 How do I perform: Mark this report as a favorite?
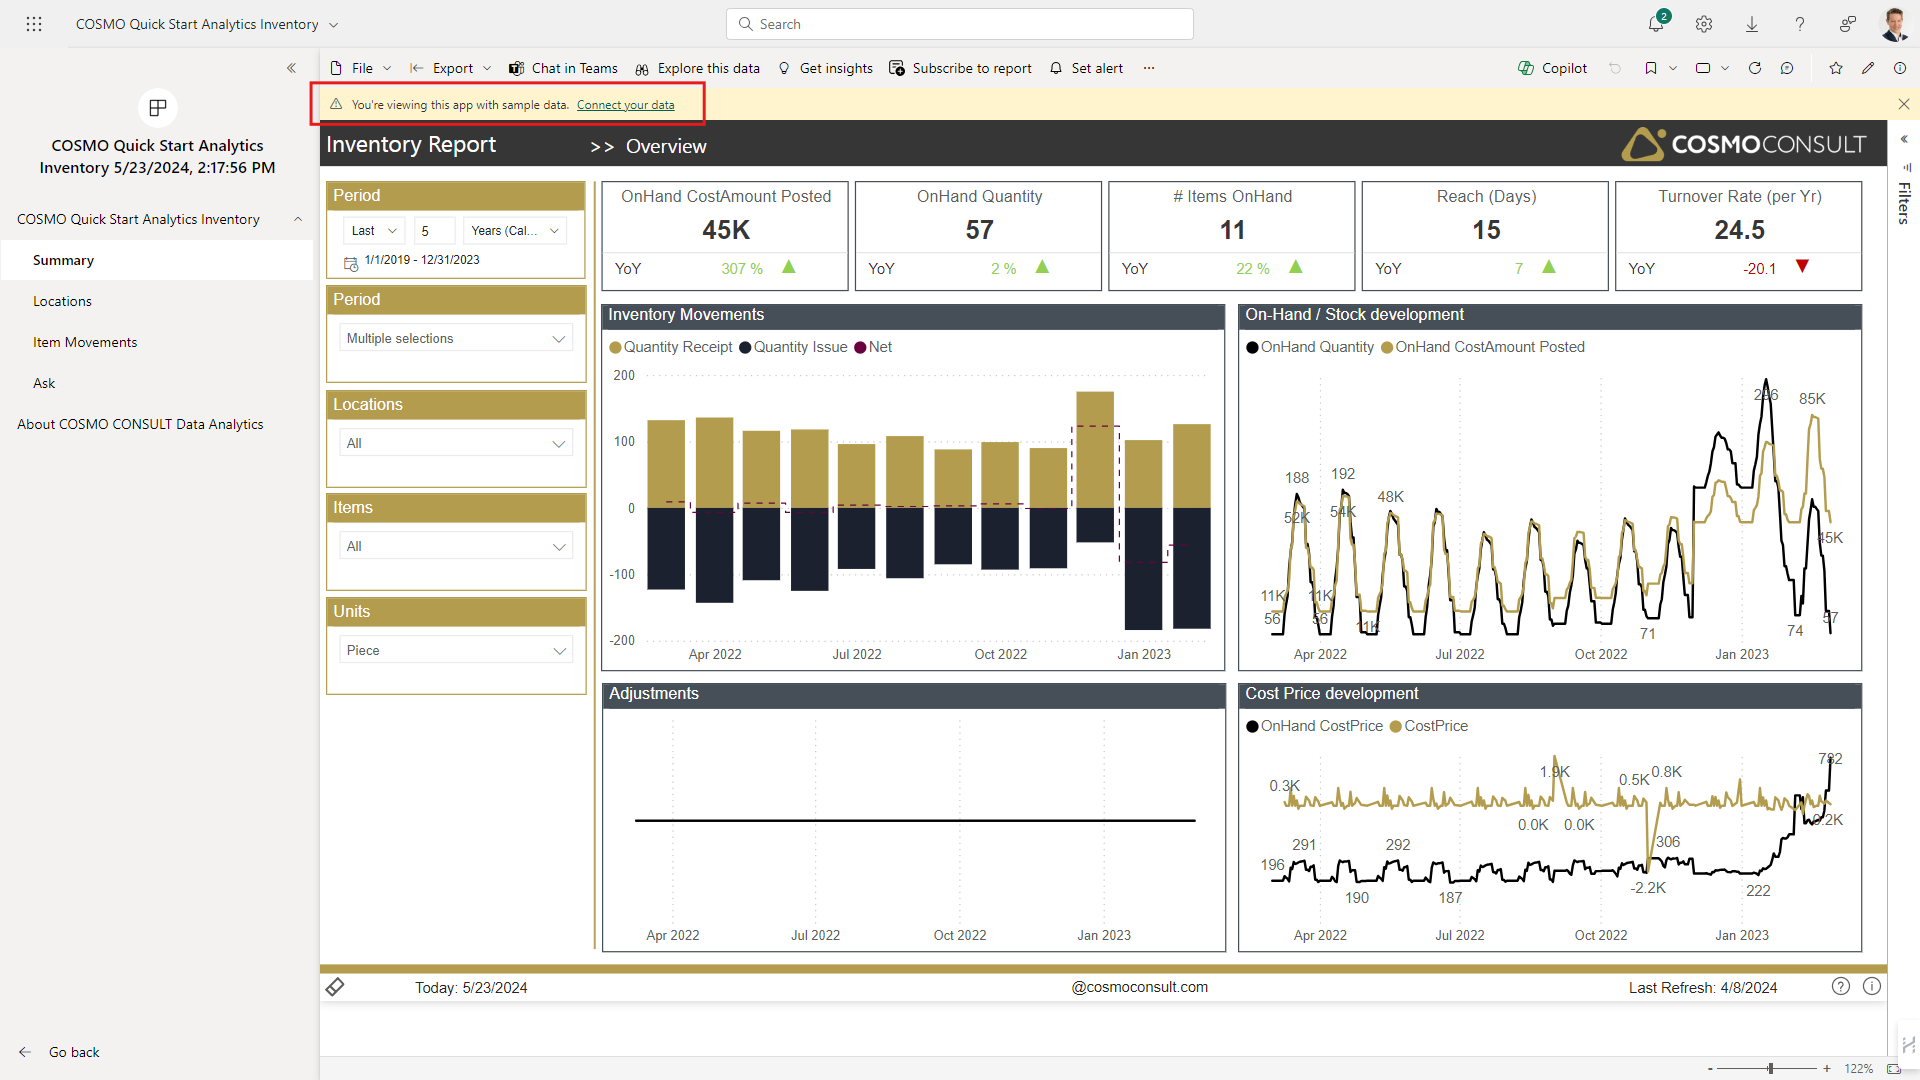[x=1835, y=68]
